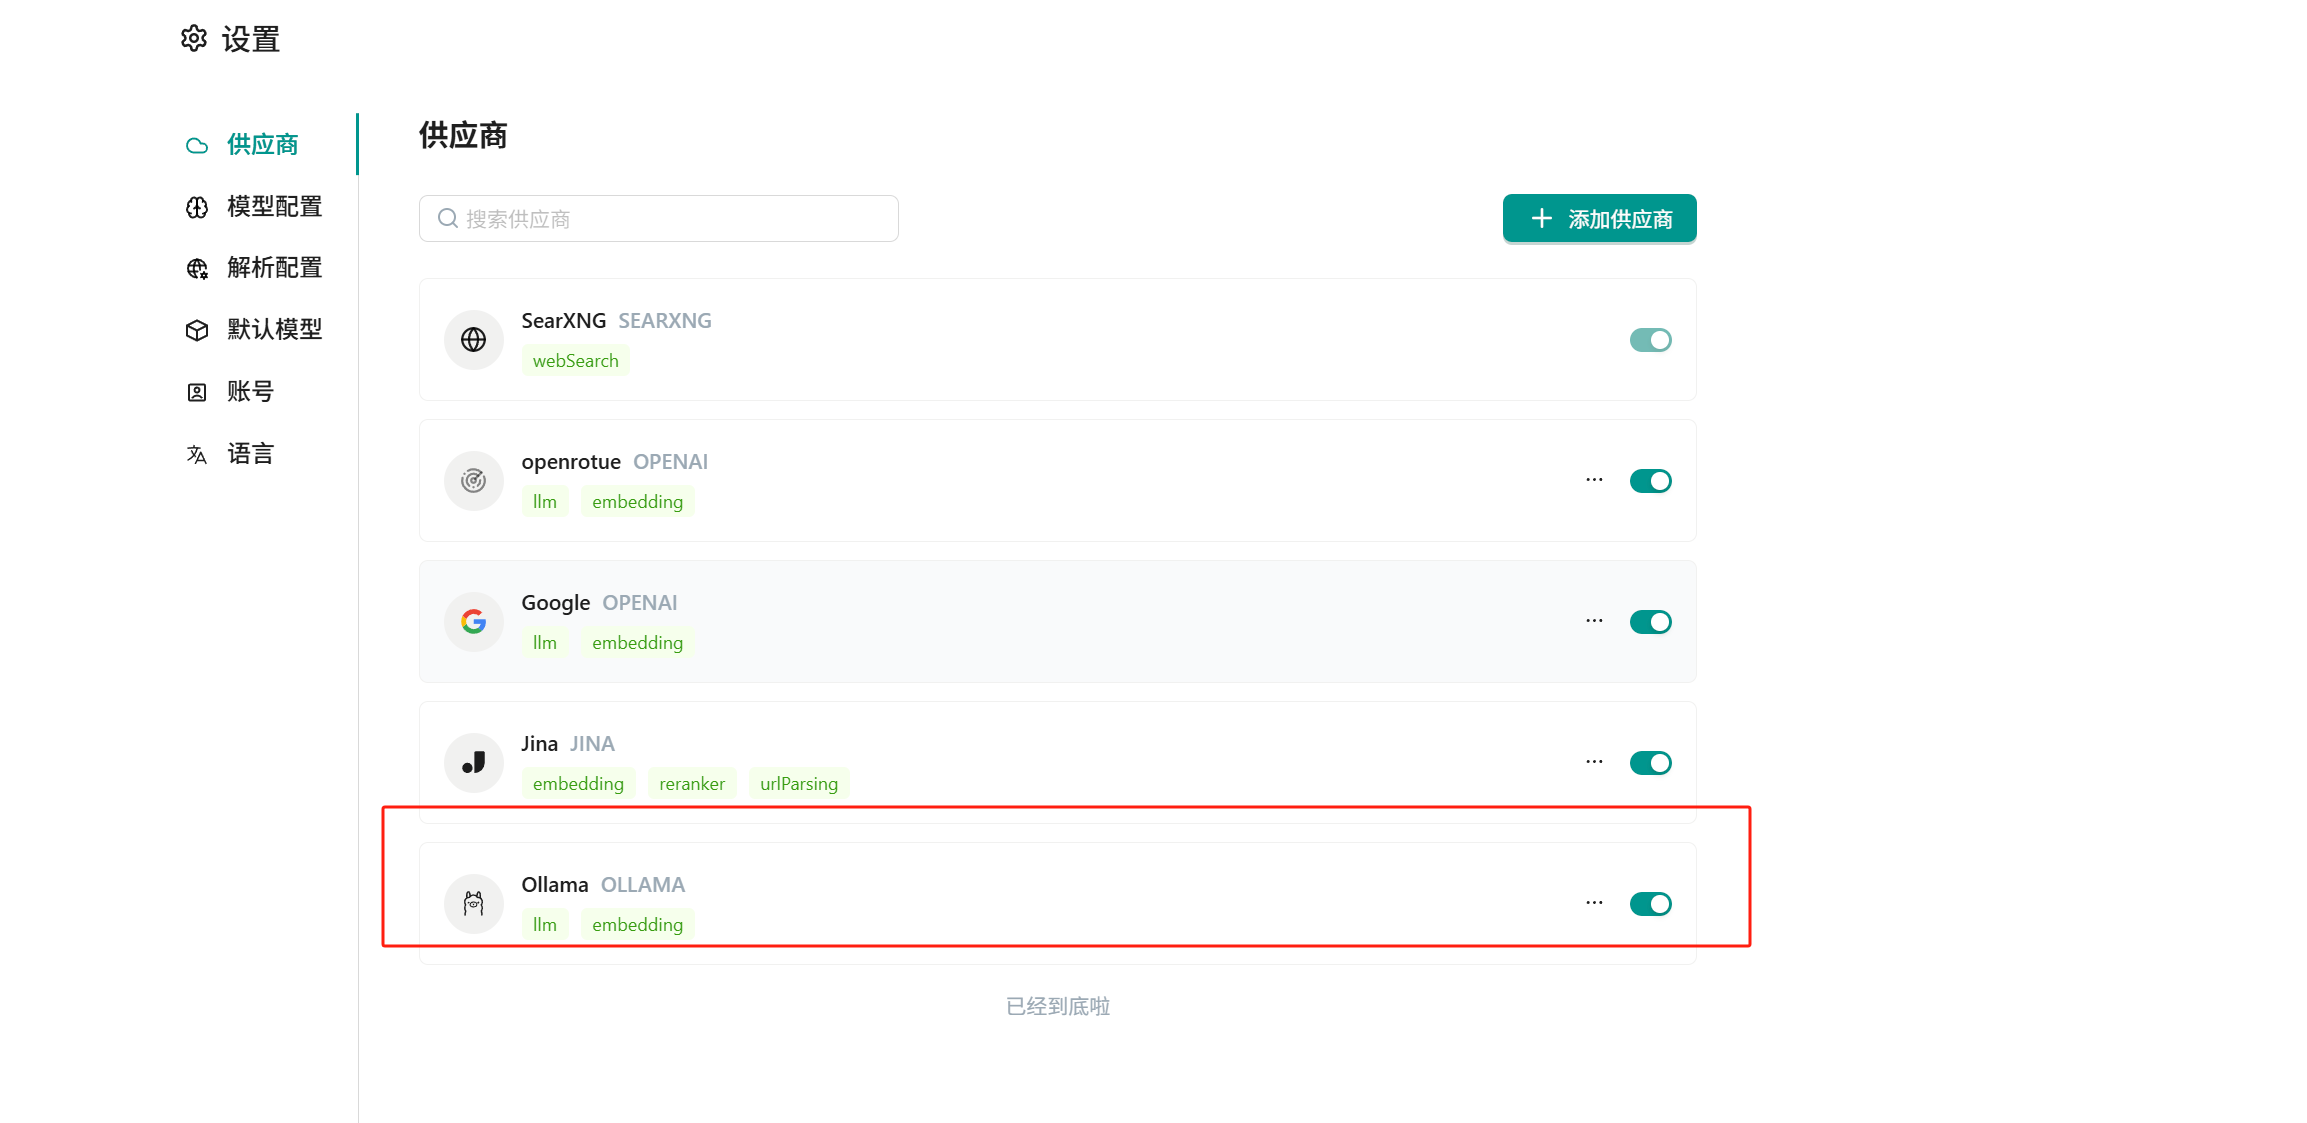Viewport: 2307px width, 1123px height.
Task: Open the 模型配置 settings section
Action: click(x=273, y=207)
